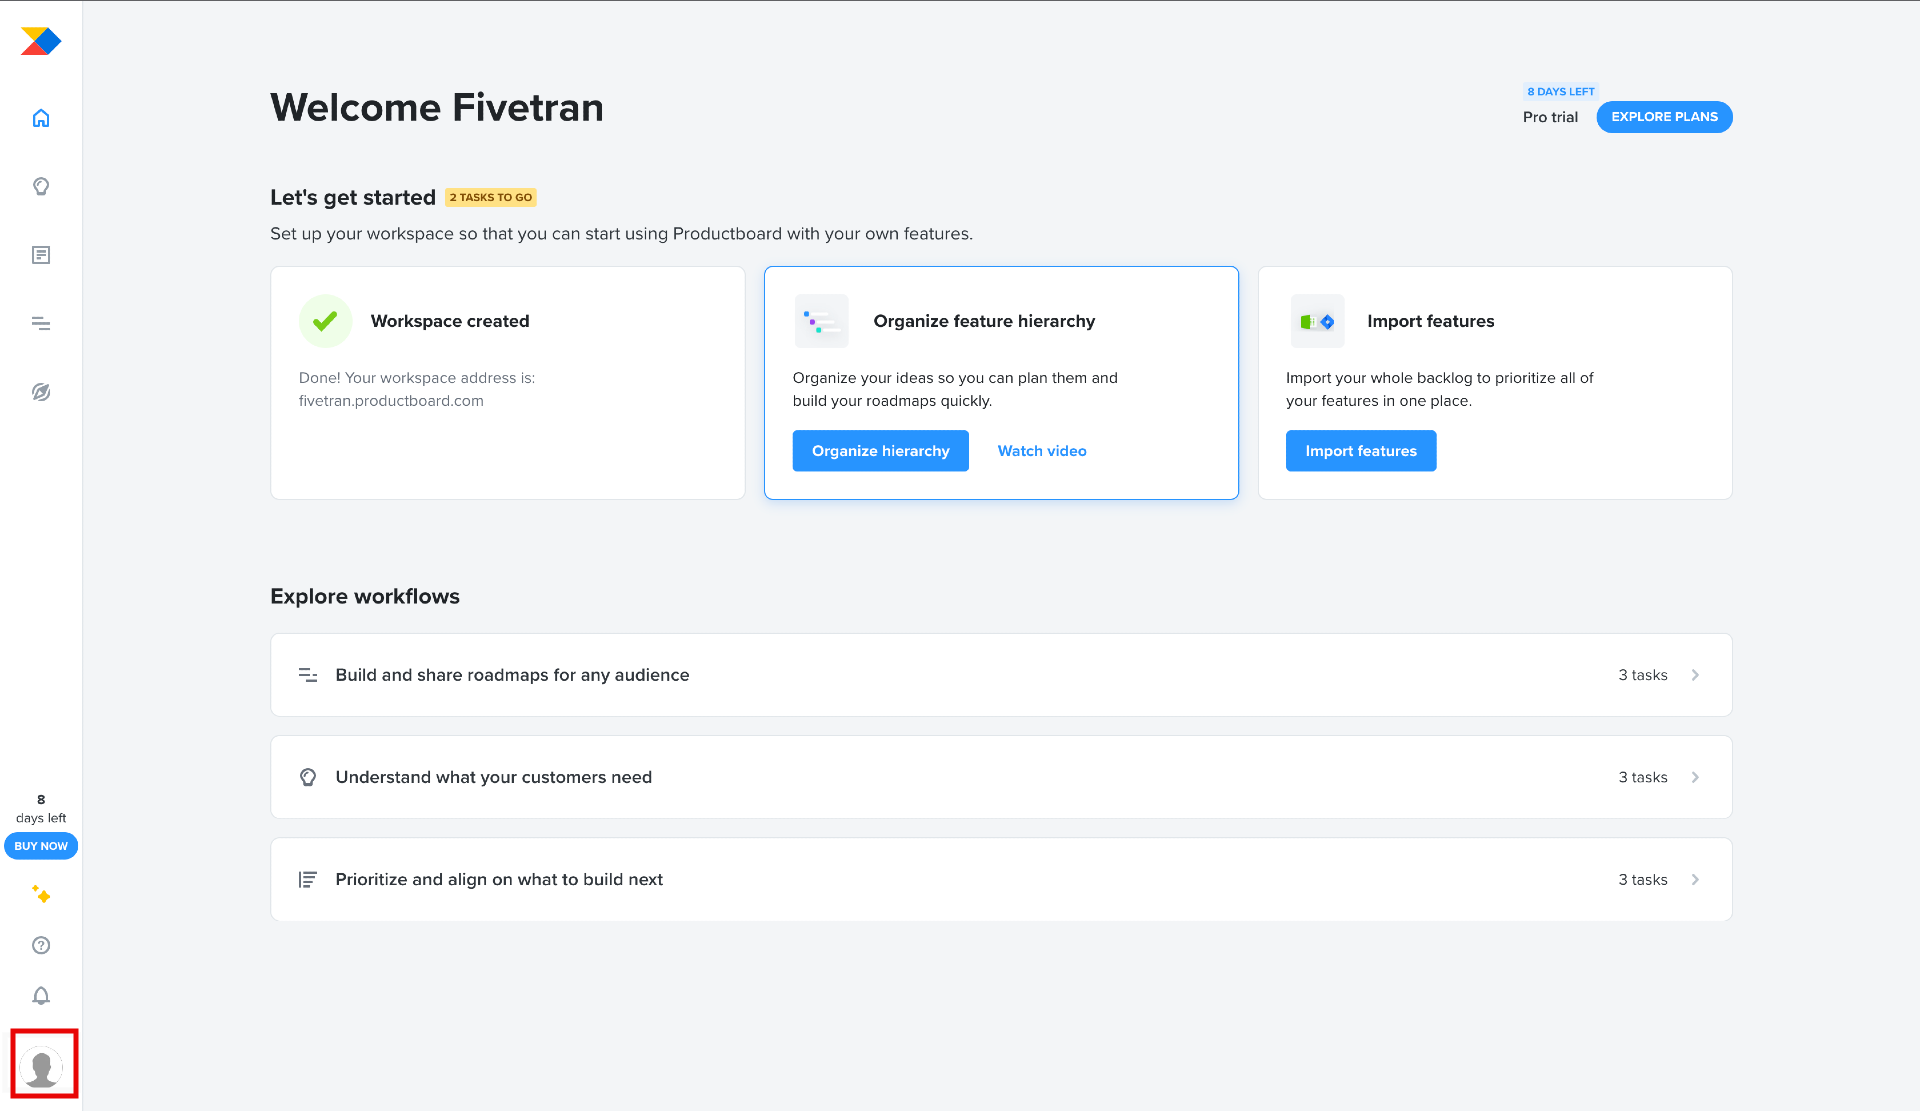
Task: Click the fivetran.productboard.com workspace address
Action: pos(391,401)
